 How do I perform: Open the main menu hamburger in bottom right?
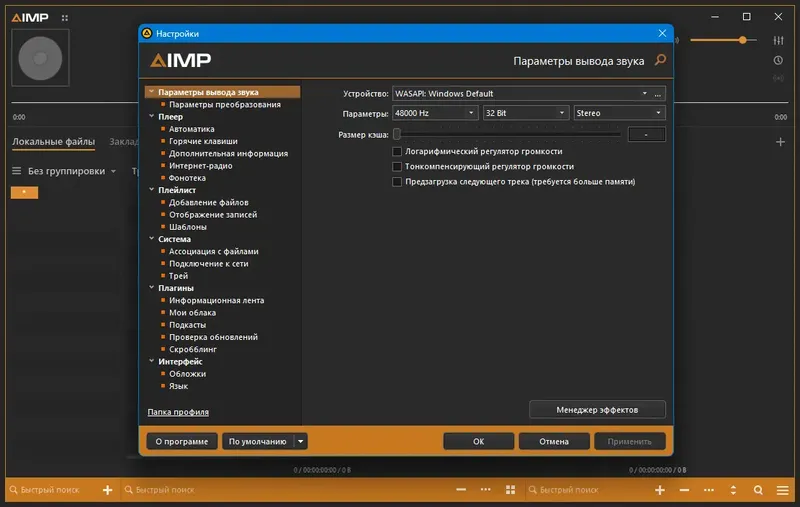pos(783,490)
